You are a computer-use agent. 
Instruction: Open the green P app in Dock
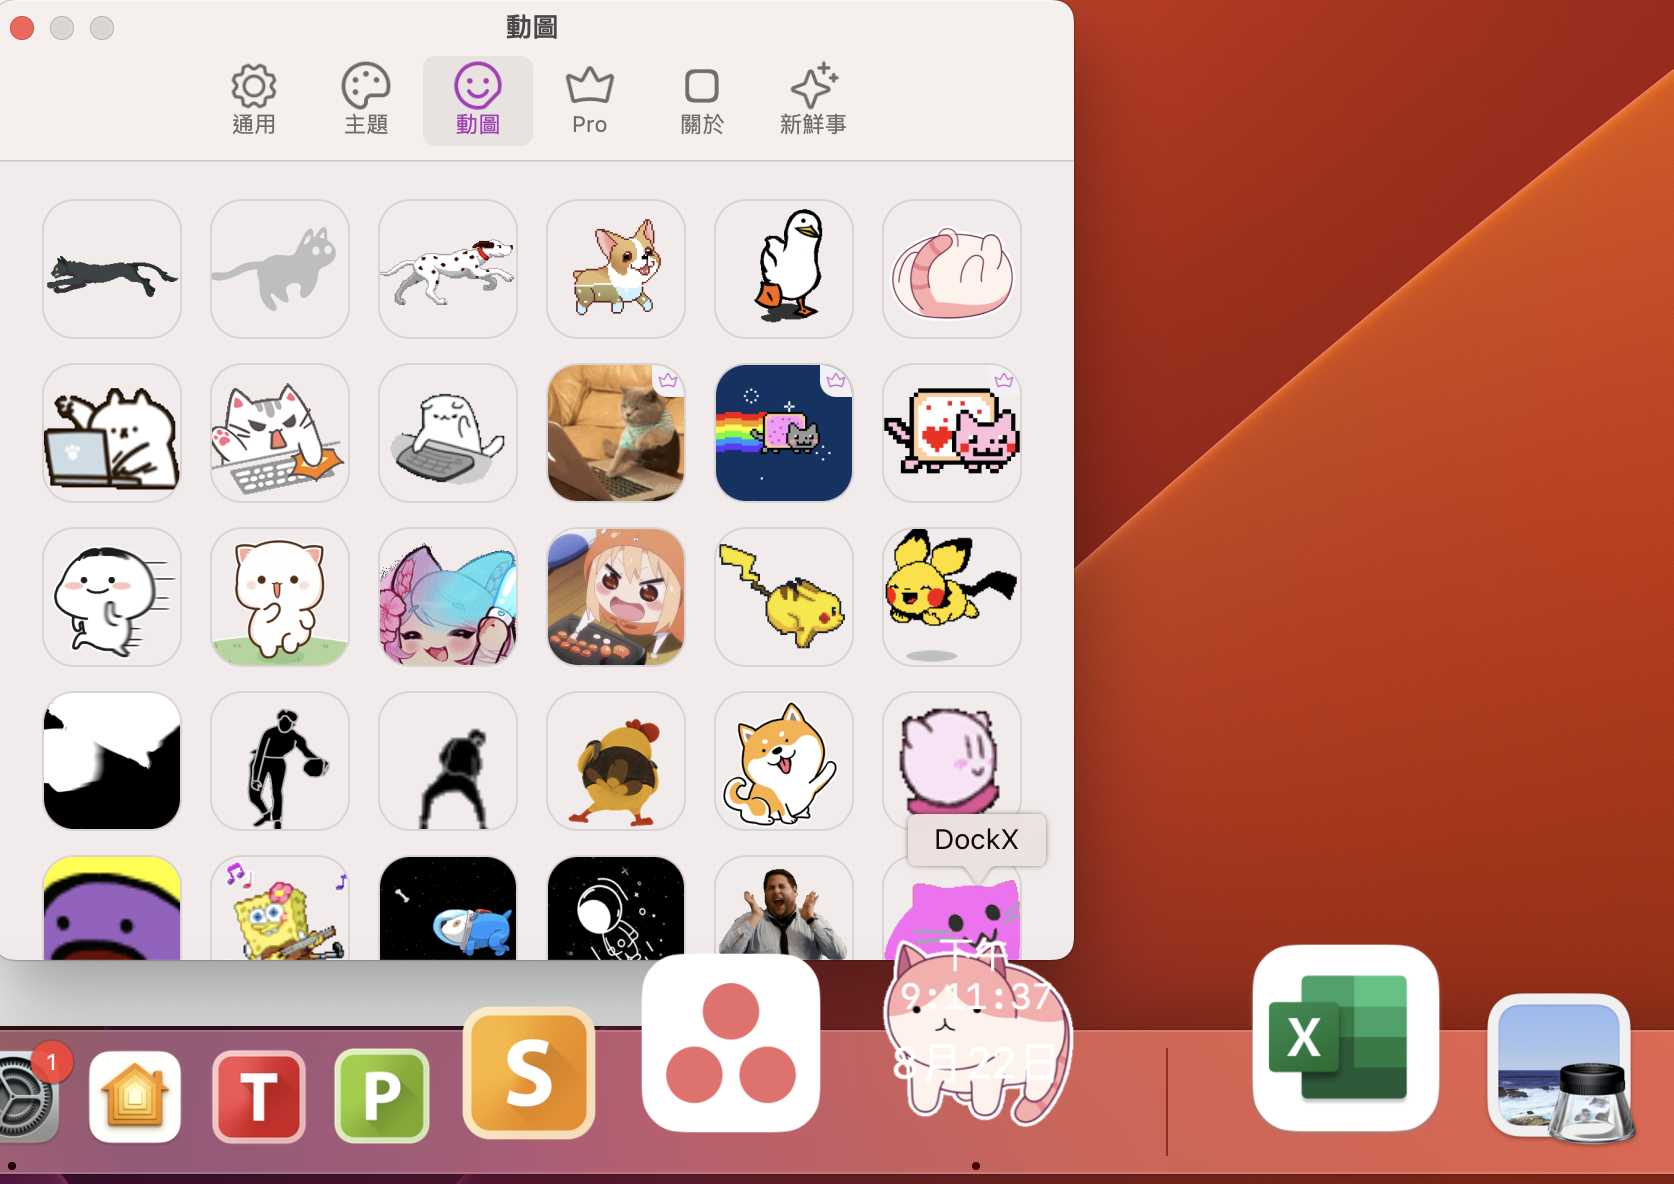[382, 1096]
